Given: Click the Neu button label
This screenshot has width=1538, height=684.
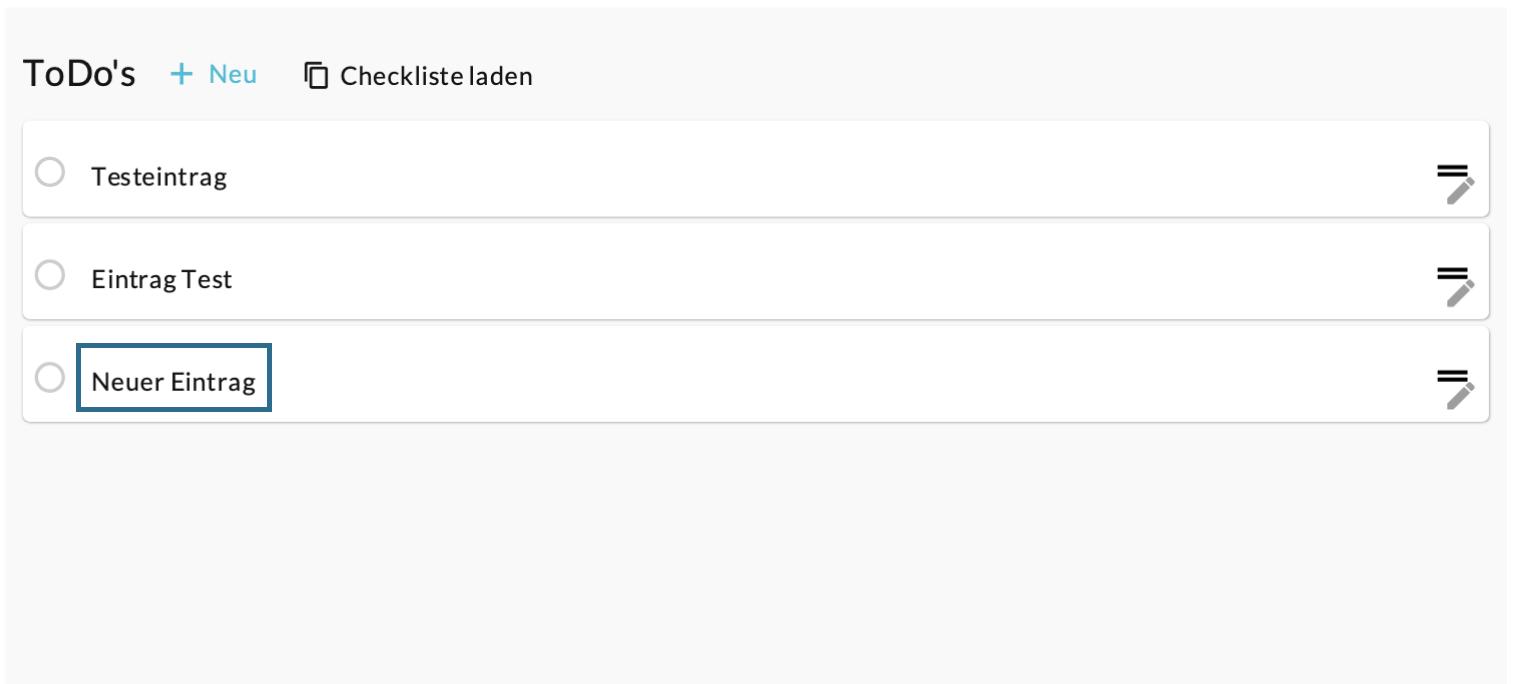Looking at the screenshot, I should pos(233,74).
